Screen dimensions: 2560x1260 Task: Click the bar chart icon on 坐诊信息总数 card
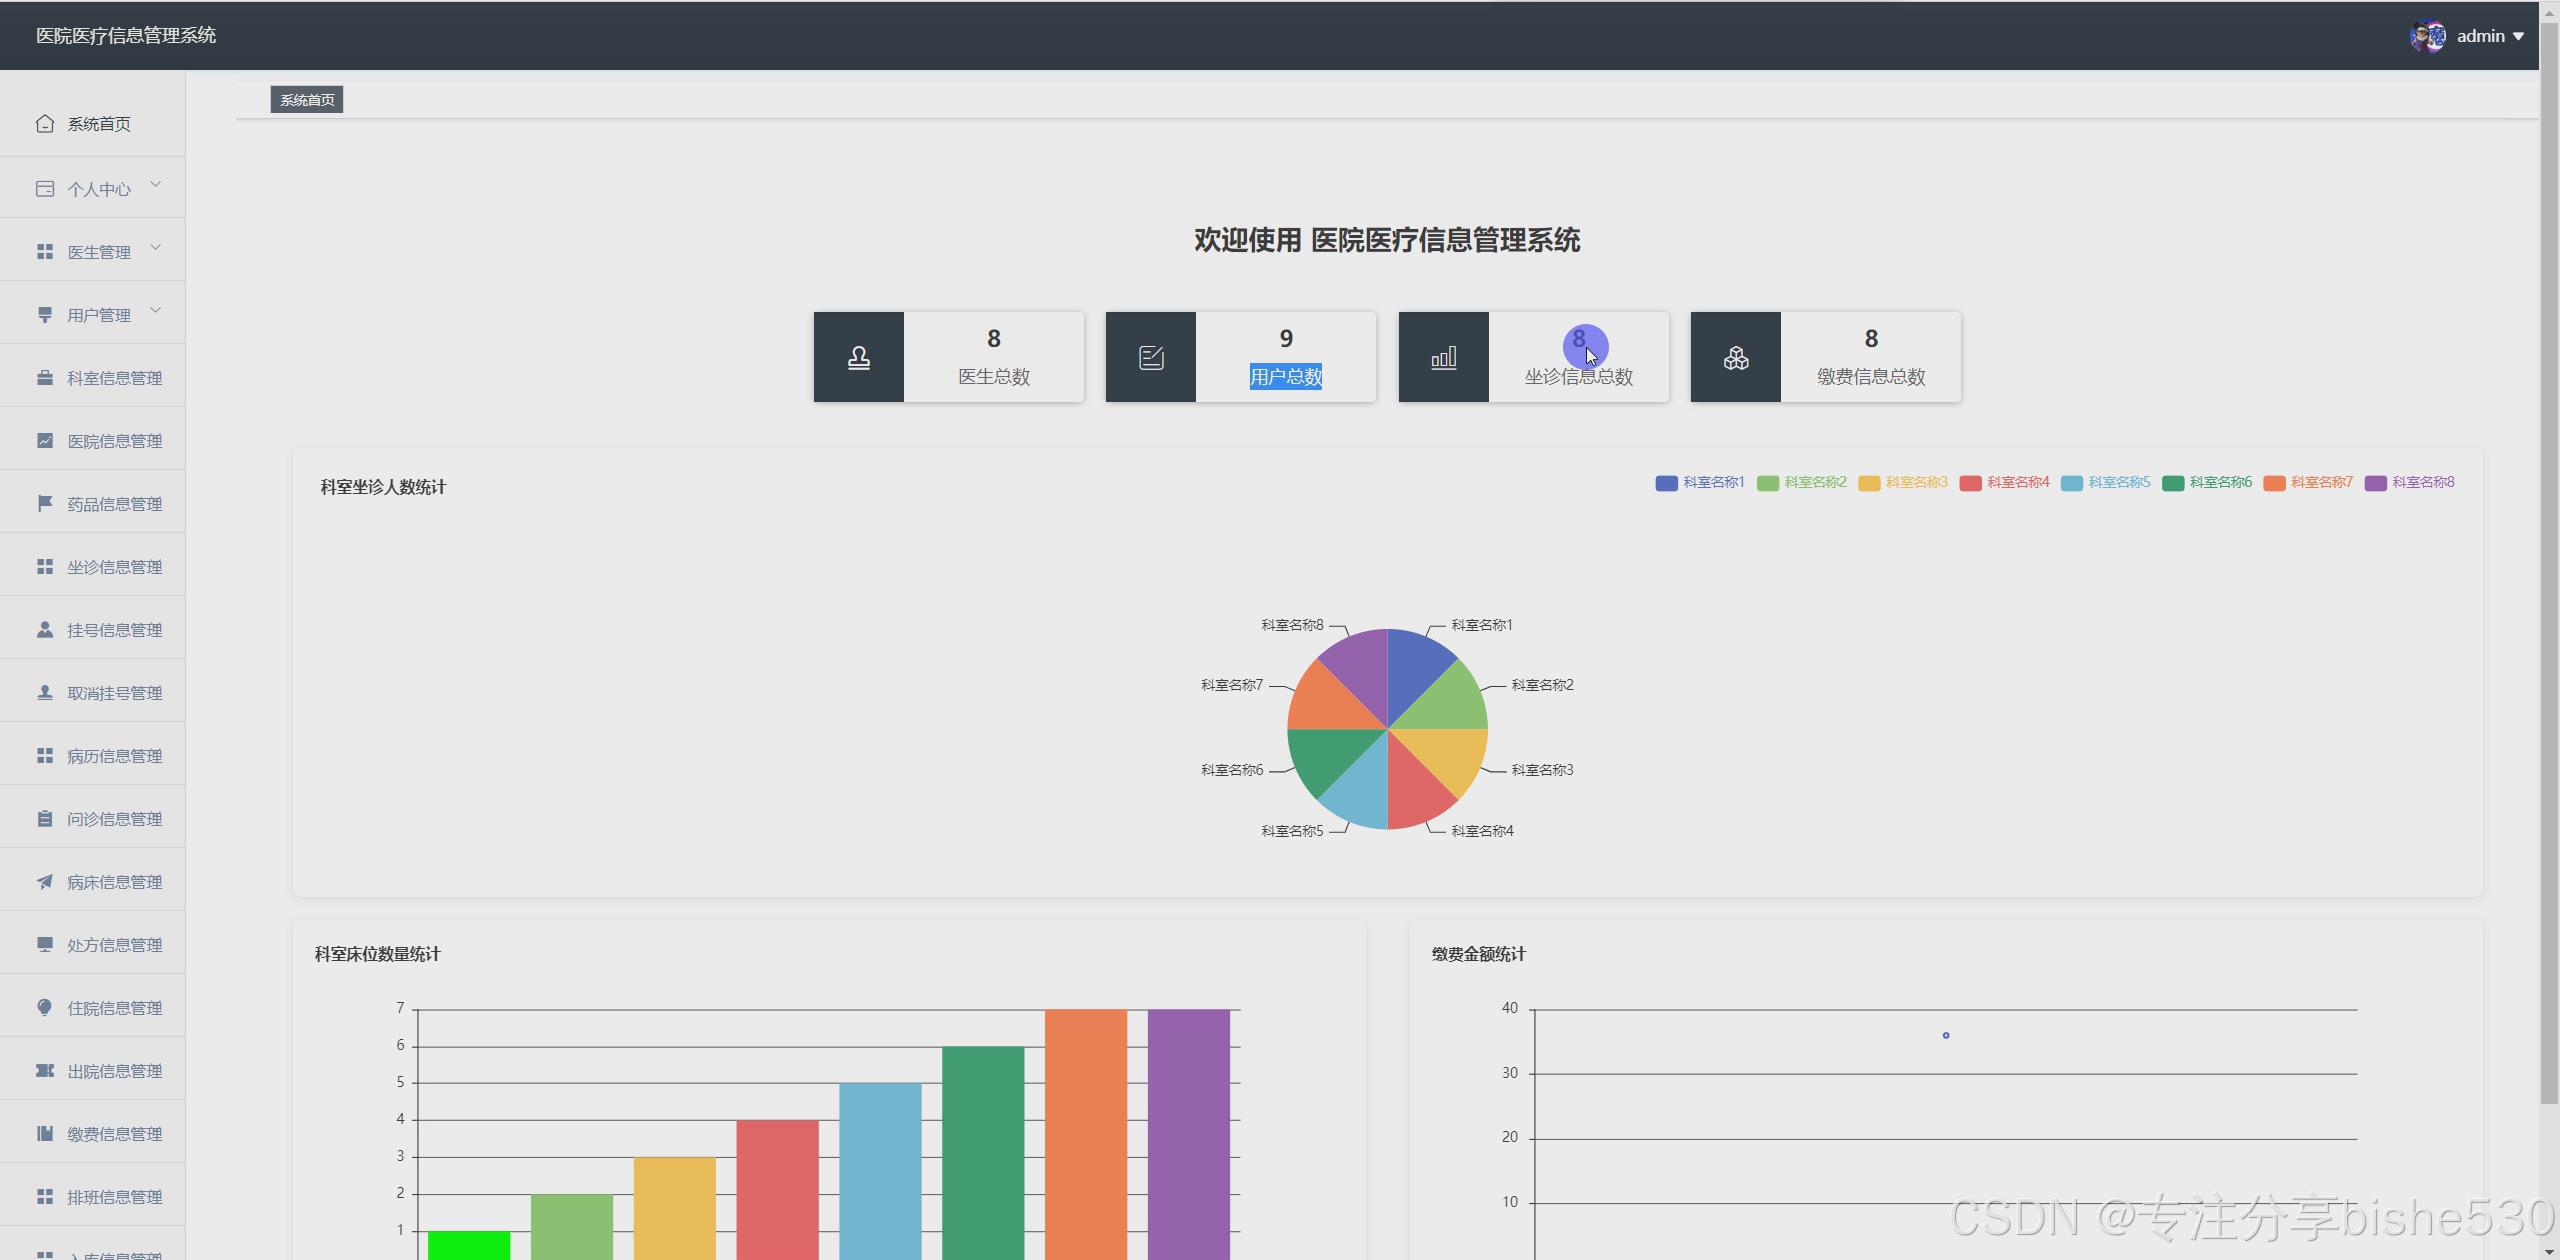1443,357
